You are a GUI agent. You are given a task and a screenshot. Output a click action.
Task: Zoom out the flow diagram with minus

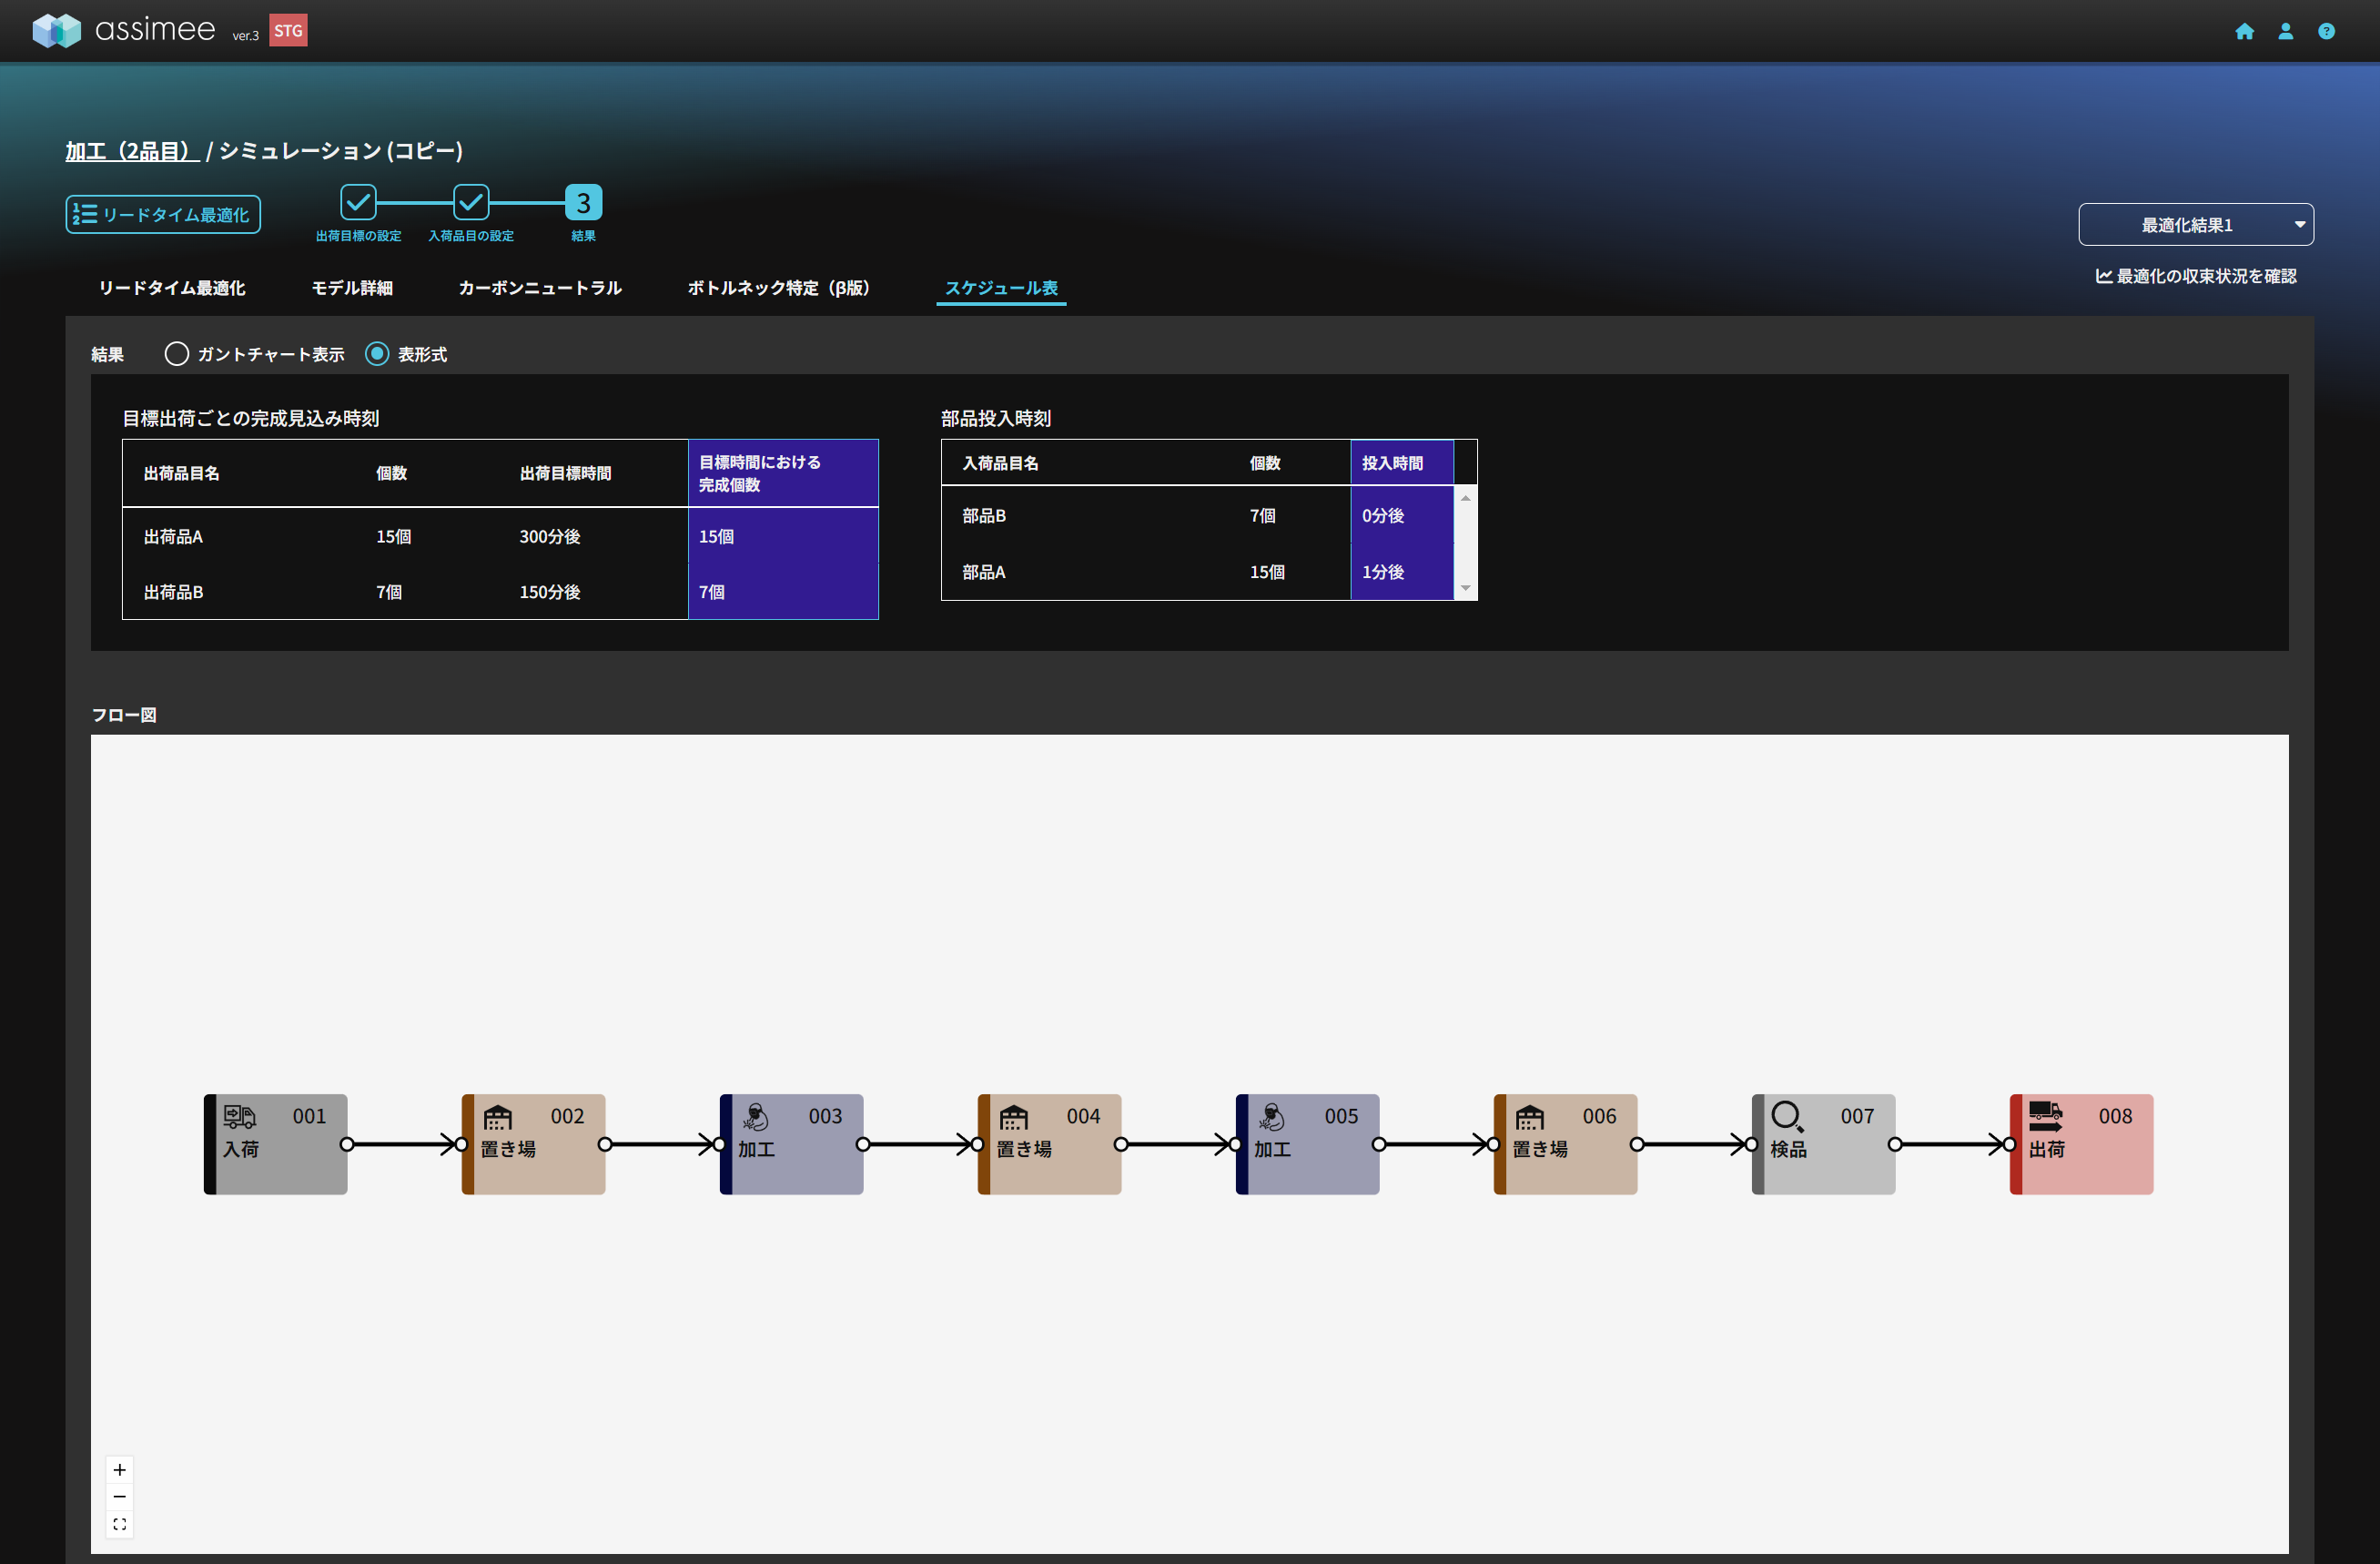click(120, 1497)
